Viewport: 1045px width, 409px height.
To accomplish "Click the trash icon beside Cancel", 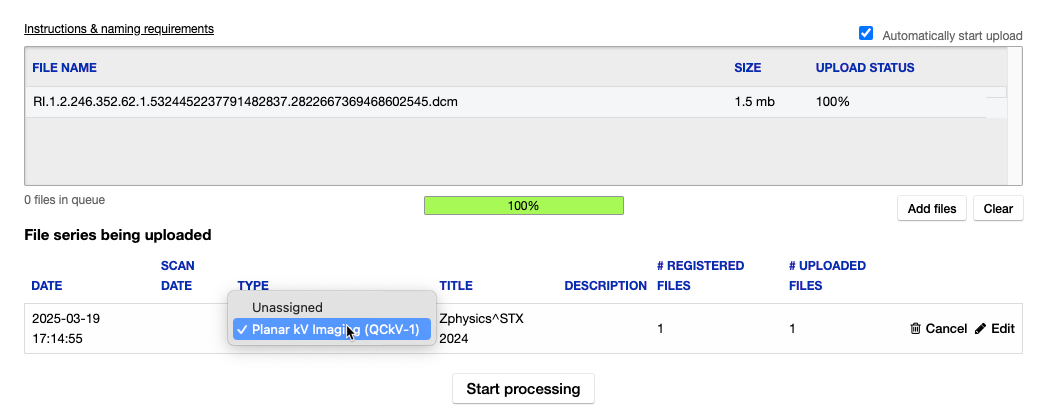I will coord(915,329).
